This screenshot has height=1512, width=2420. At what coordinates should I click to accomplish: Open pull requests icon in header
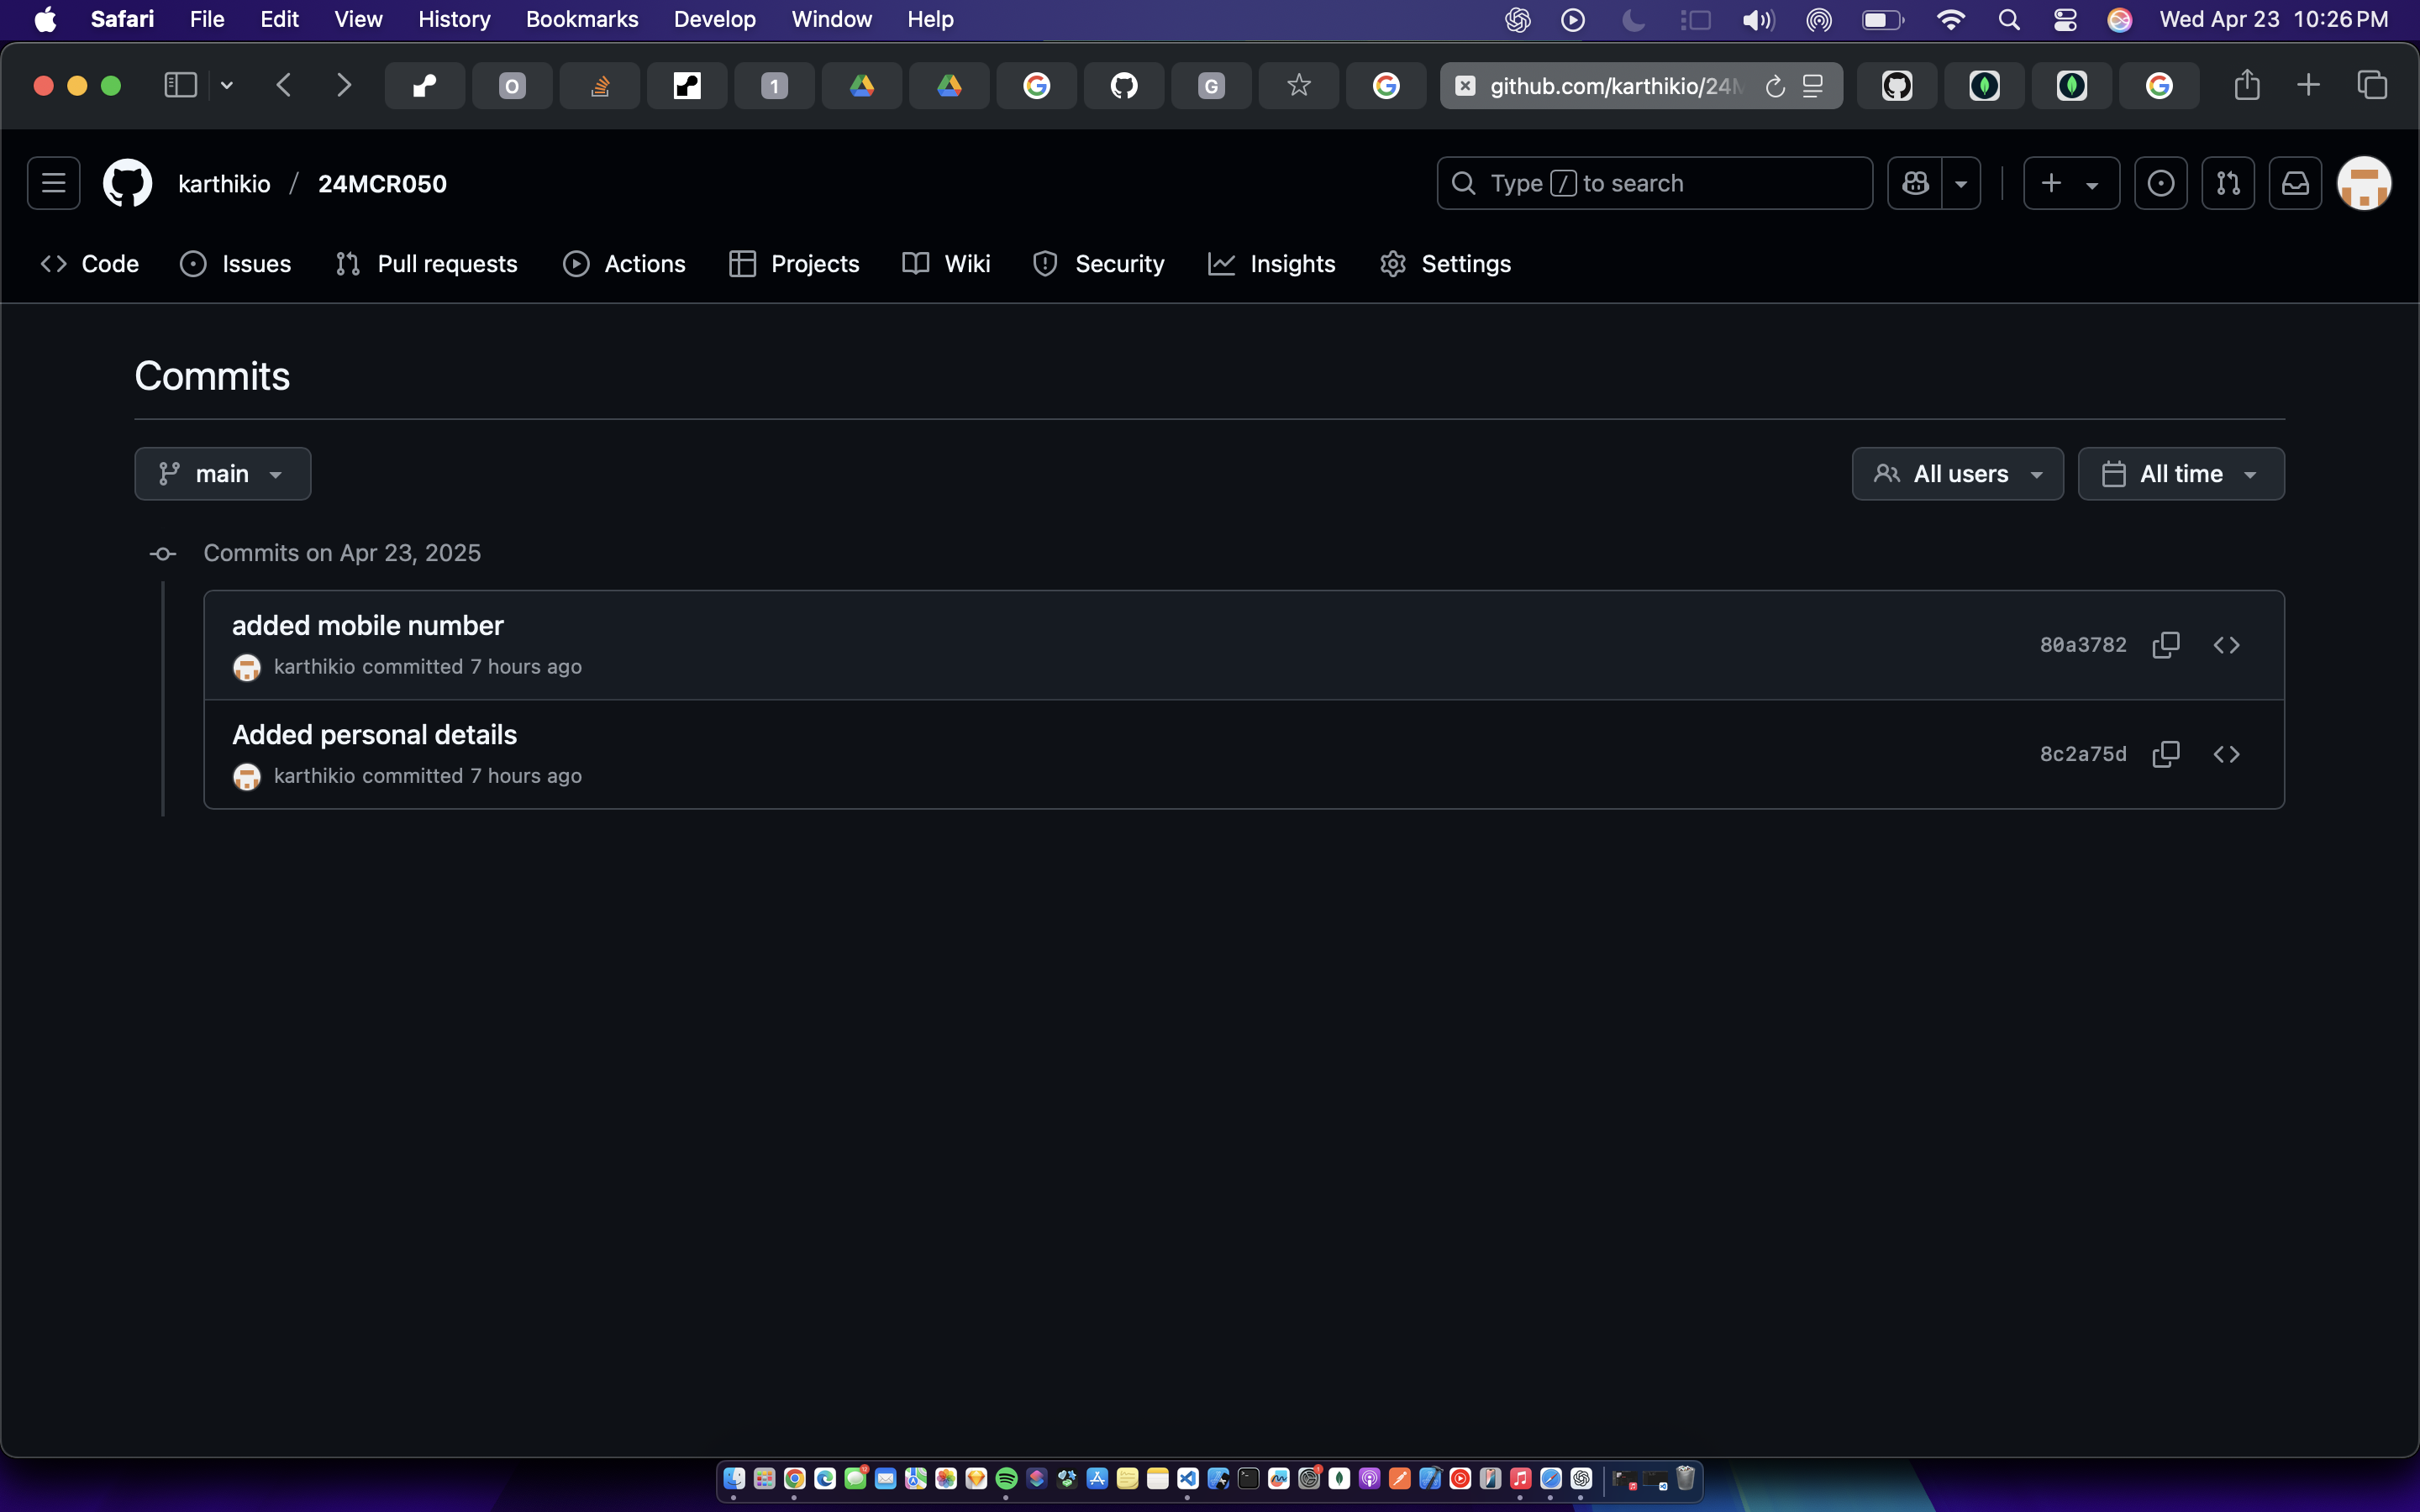click(x=2228, y=183)
